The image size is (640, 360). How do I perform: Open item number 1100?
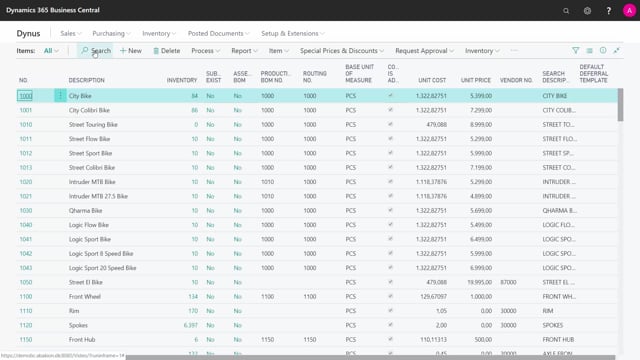tap(25, 296)
